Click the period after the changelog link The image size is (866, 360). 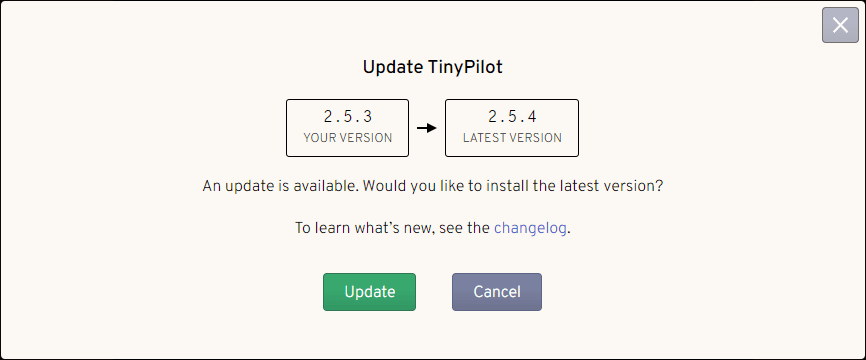click(569, 232)
